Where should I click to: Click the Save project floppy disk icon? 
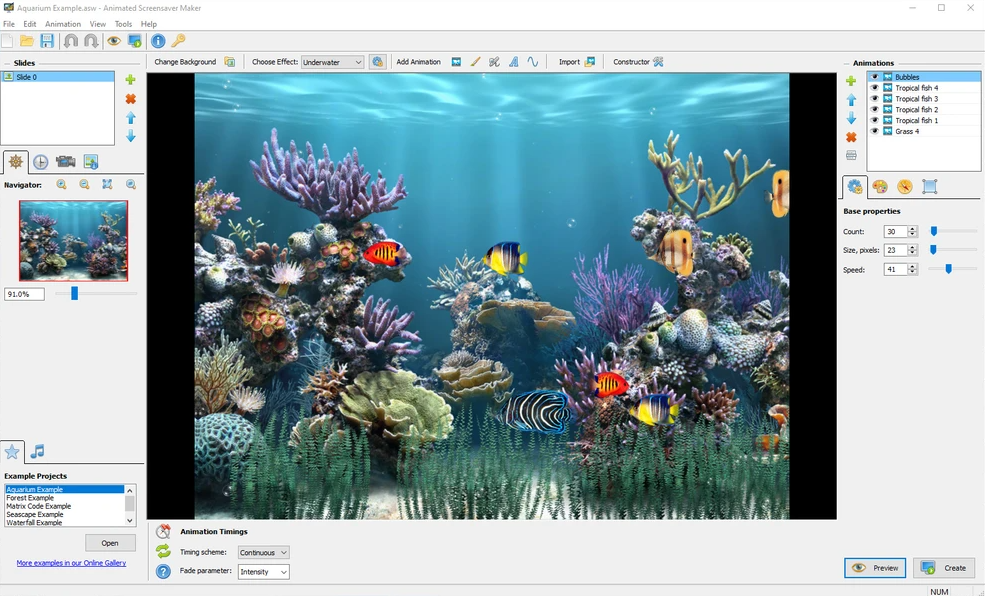47,41
